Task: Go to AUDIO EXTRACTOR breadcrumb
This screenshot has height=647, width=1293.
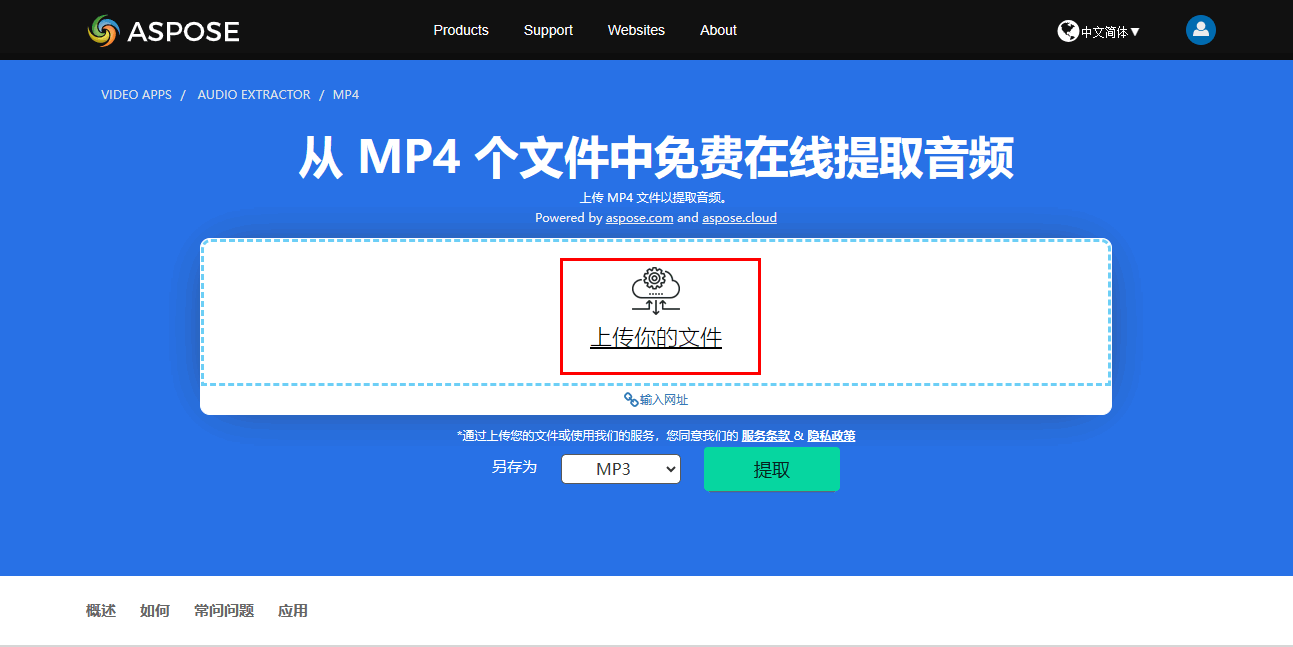Action: pyautogui.click(x=254, y=95)
